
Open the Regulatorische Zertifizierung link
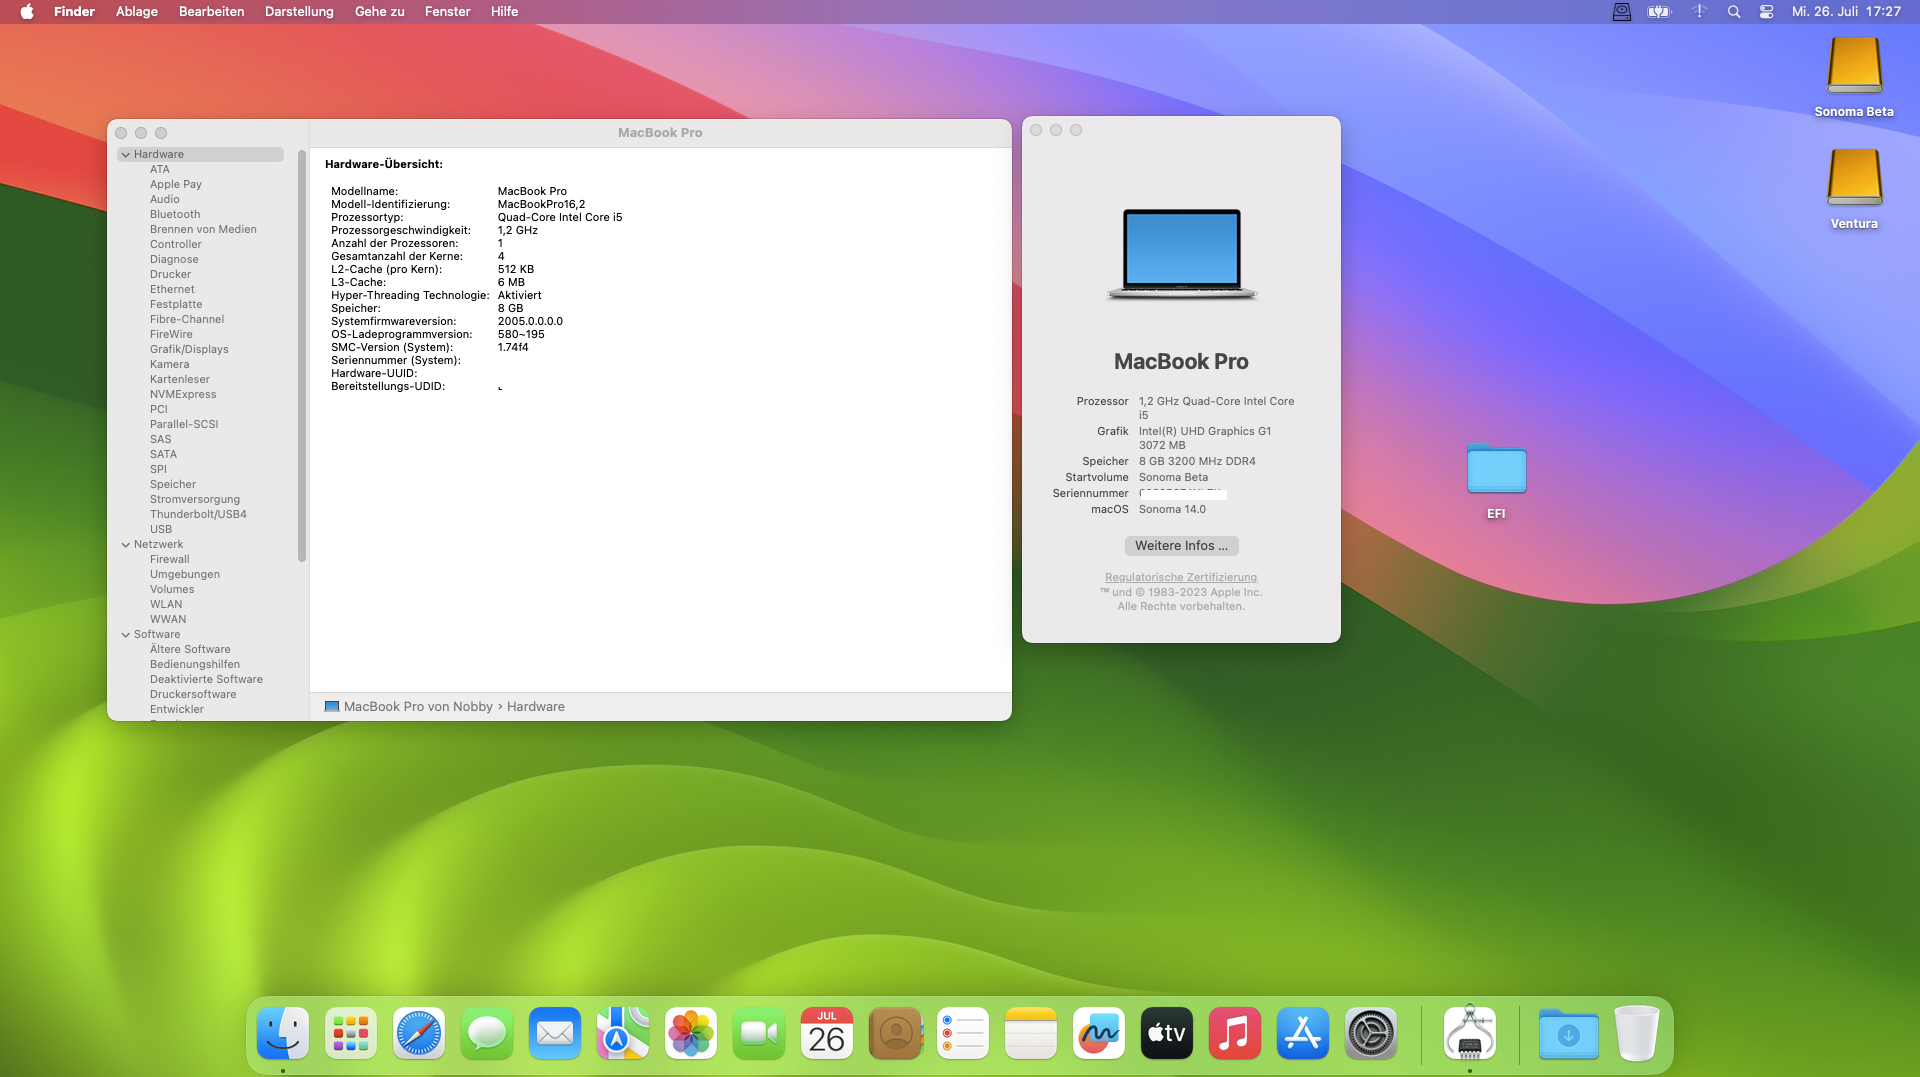tap(1181, 577)
